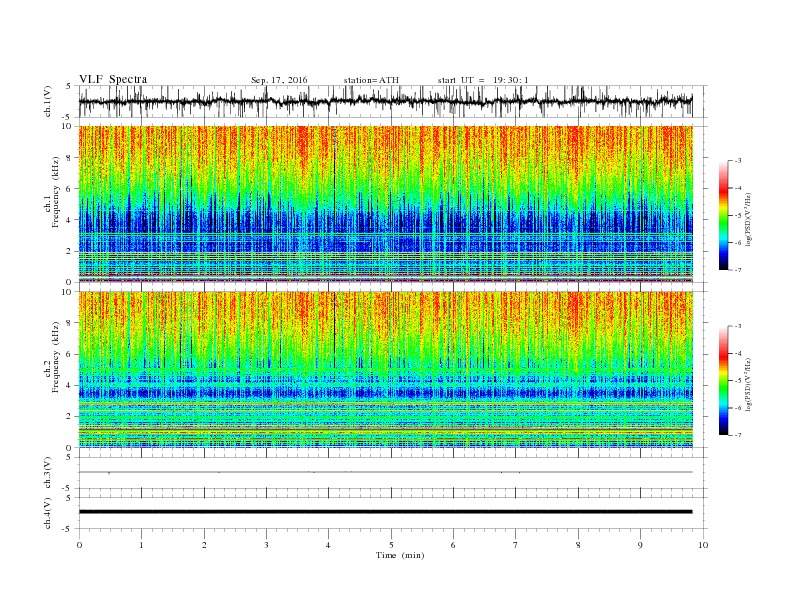792x612 pixels.
Task: Click ch.2 colorbar 'log(PSD)(V²/Hz)' label
Action: coord(749,384)
